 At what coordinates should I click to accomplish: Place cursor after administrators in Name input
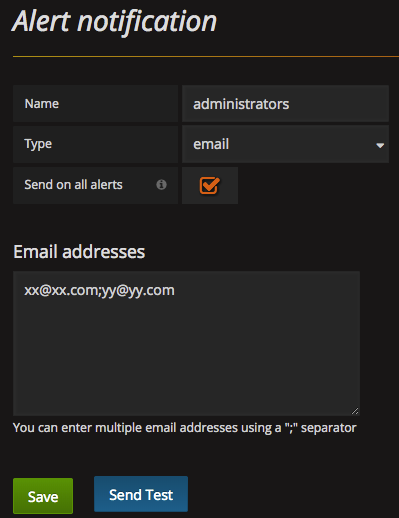(291, 104)
